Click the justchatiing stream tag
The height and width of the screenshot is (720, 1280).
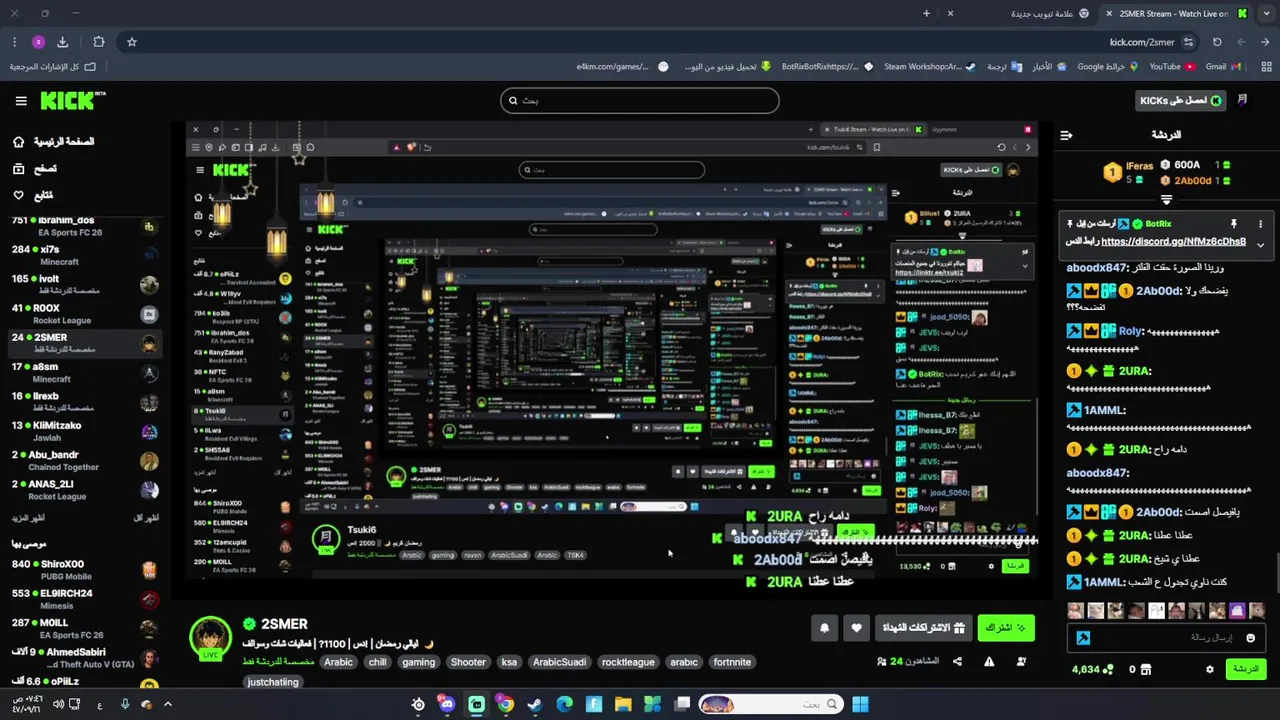pos(272,682)
